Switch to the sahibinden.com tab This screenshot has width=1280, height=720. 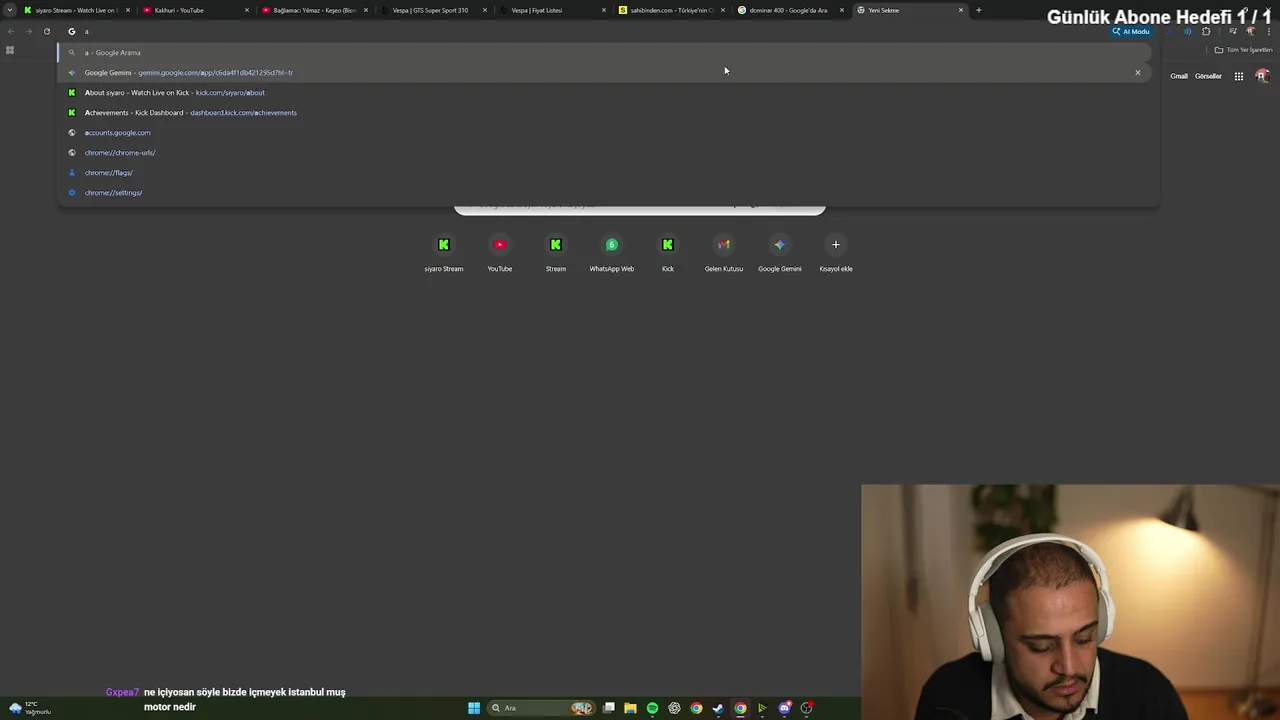[x=671, y=10]
